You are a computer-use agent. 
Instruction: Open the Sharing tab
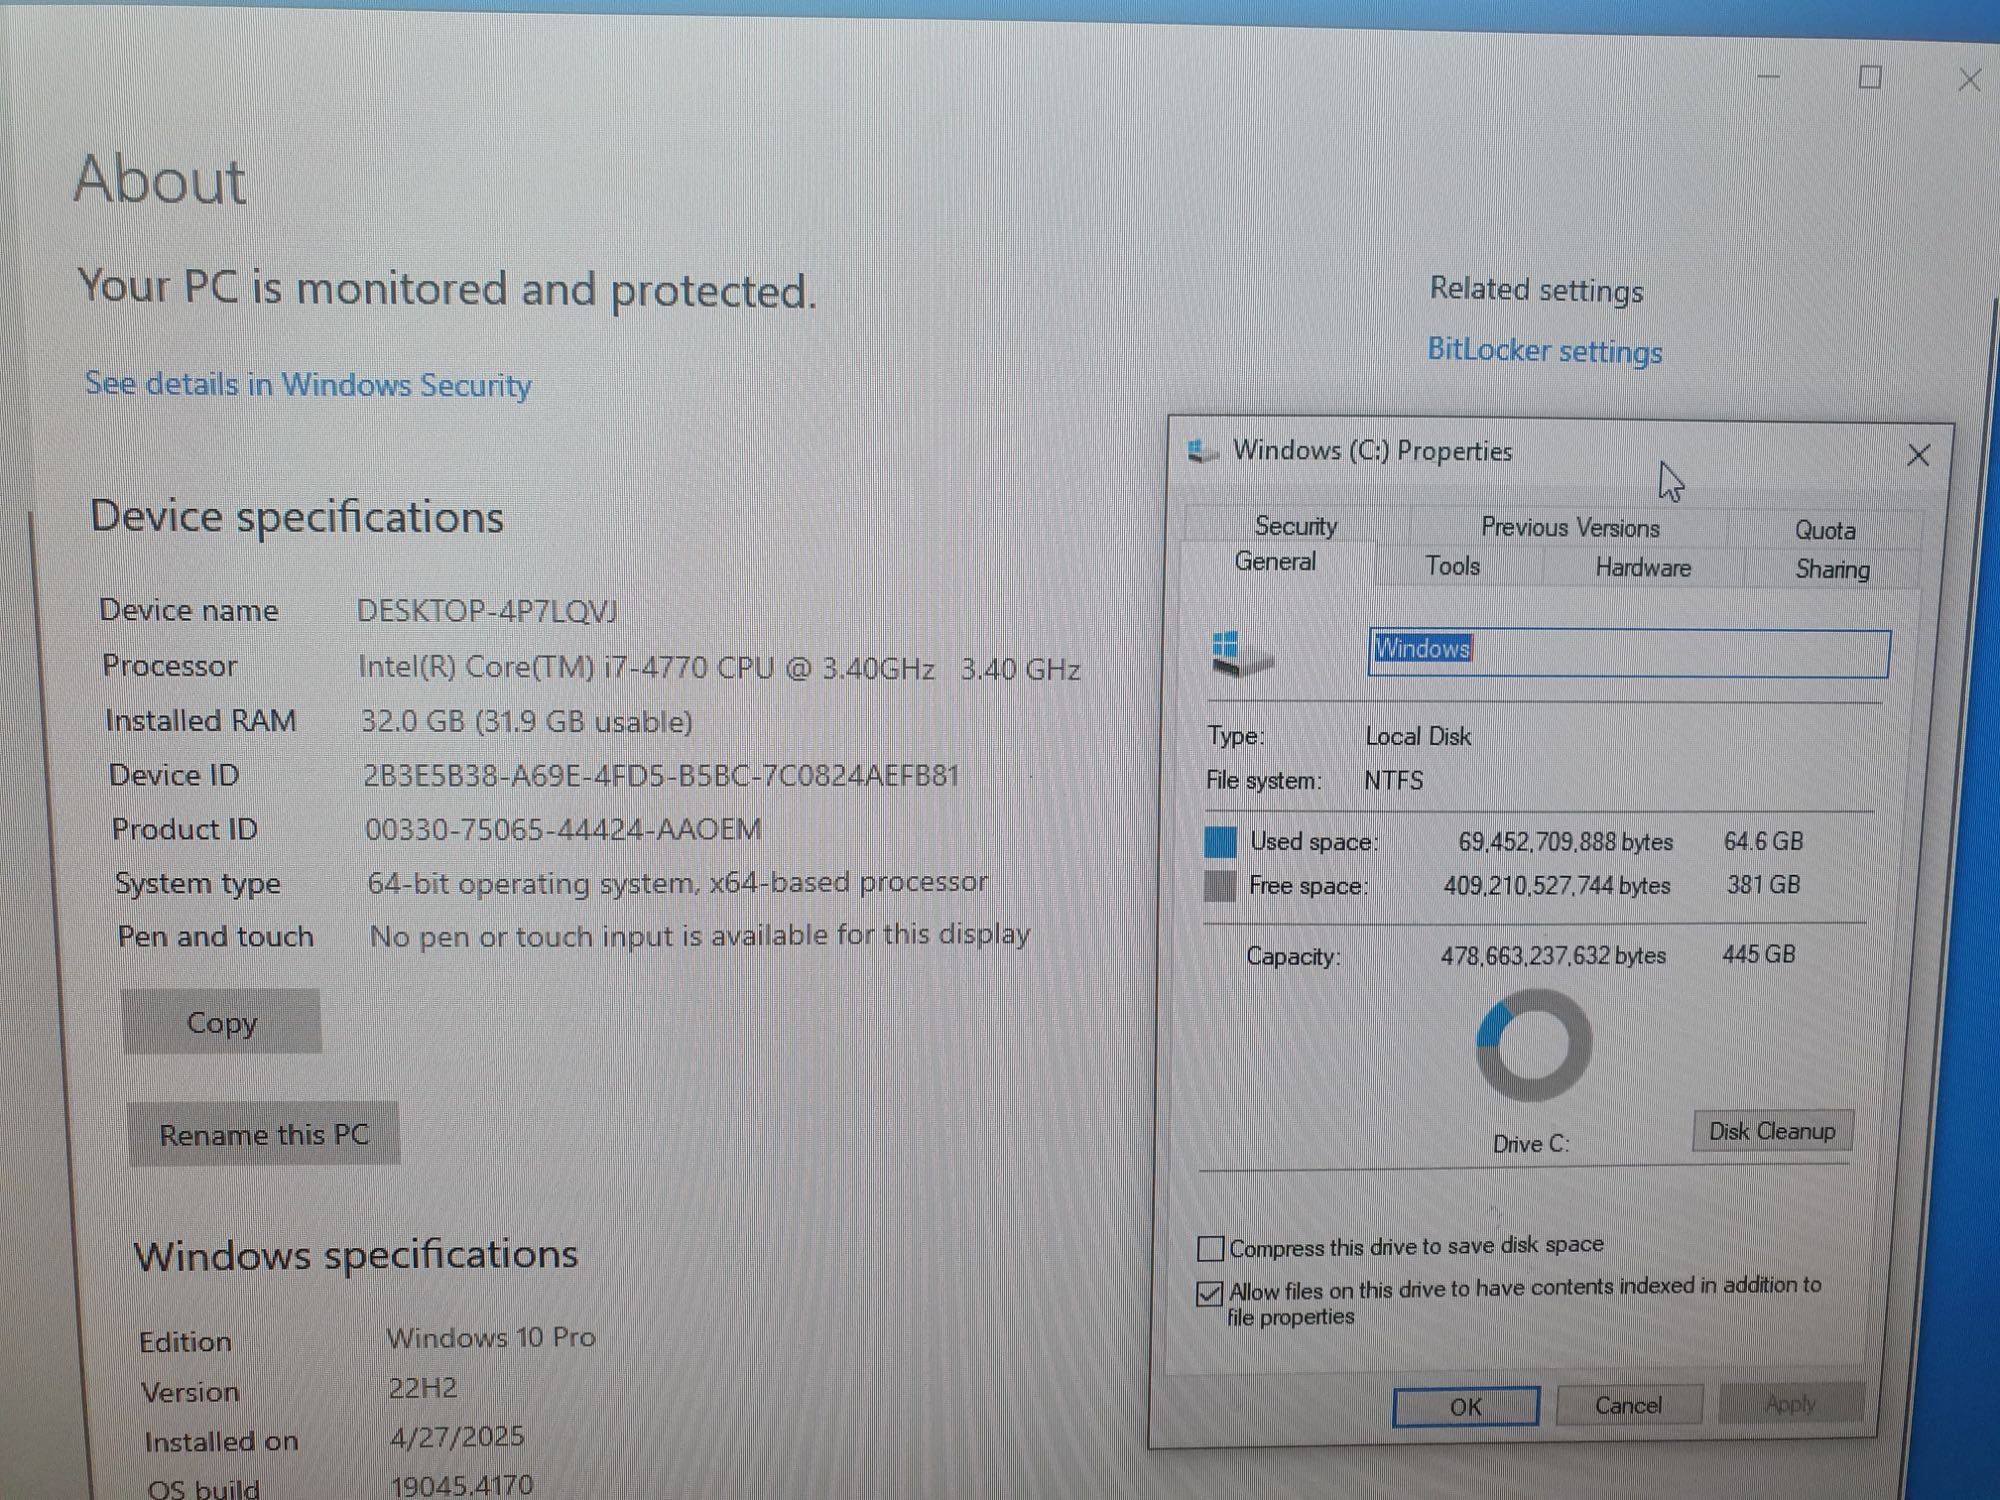click(1832, 569)
